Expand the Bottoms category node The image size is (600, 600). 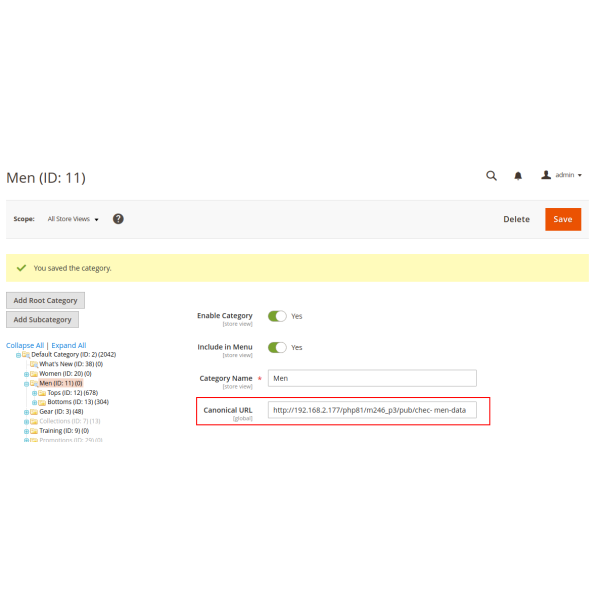[35, 402]
